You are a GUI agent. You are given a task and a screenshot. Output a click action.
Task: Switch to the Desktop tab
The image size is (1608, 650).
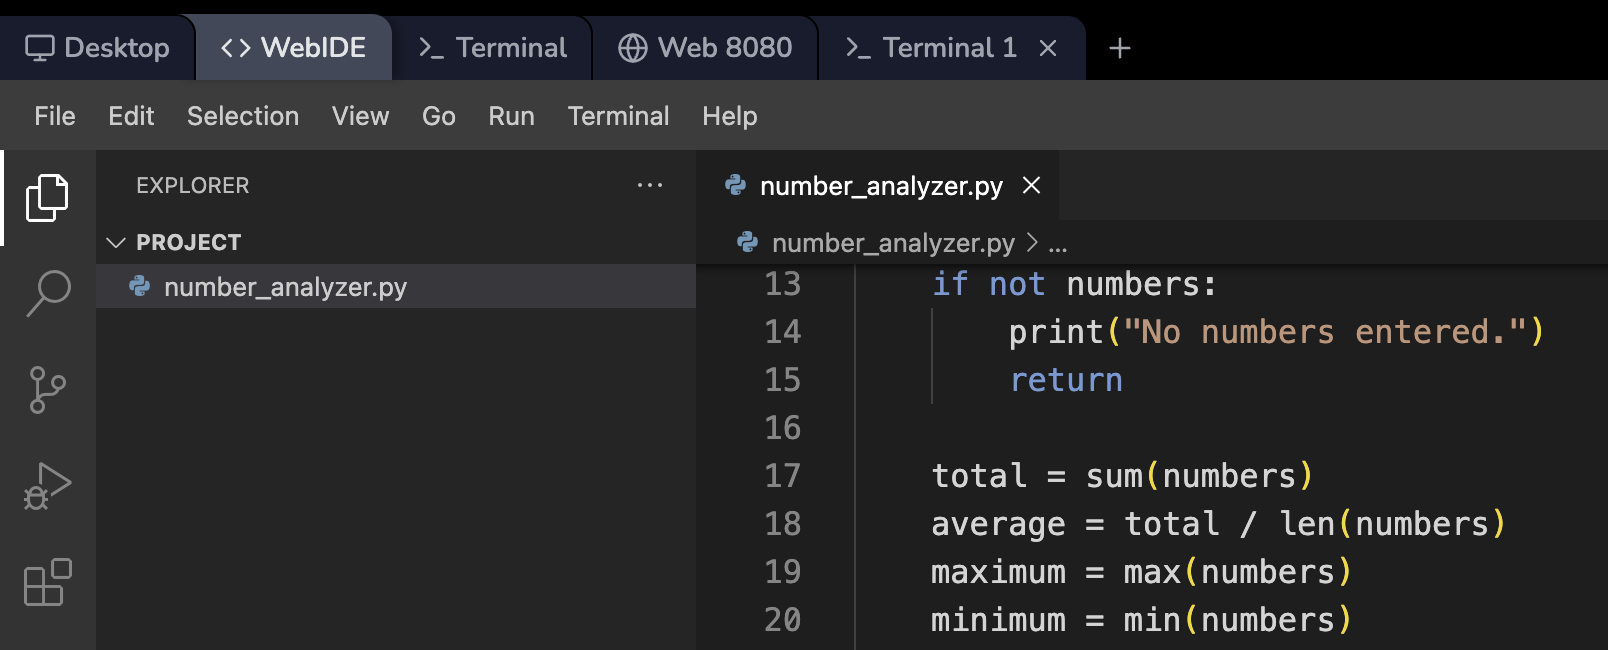click(97, 48)
